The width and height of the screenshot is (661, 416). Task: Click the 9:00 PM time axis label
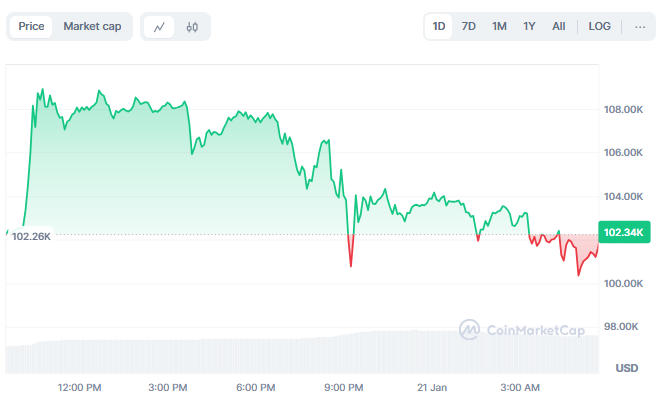(343, 387)
